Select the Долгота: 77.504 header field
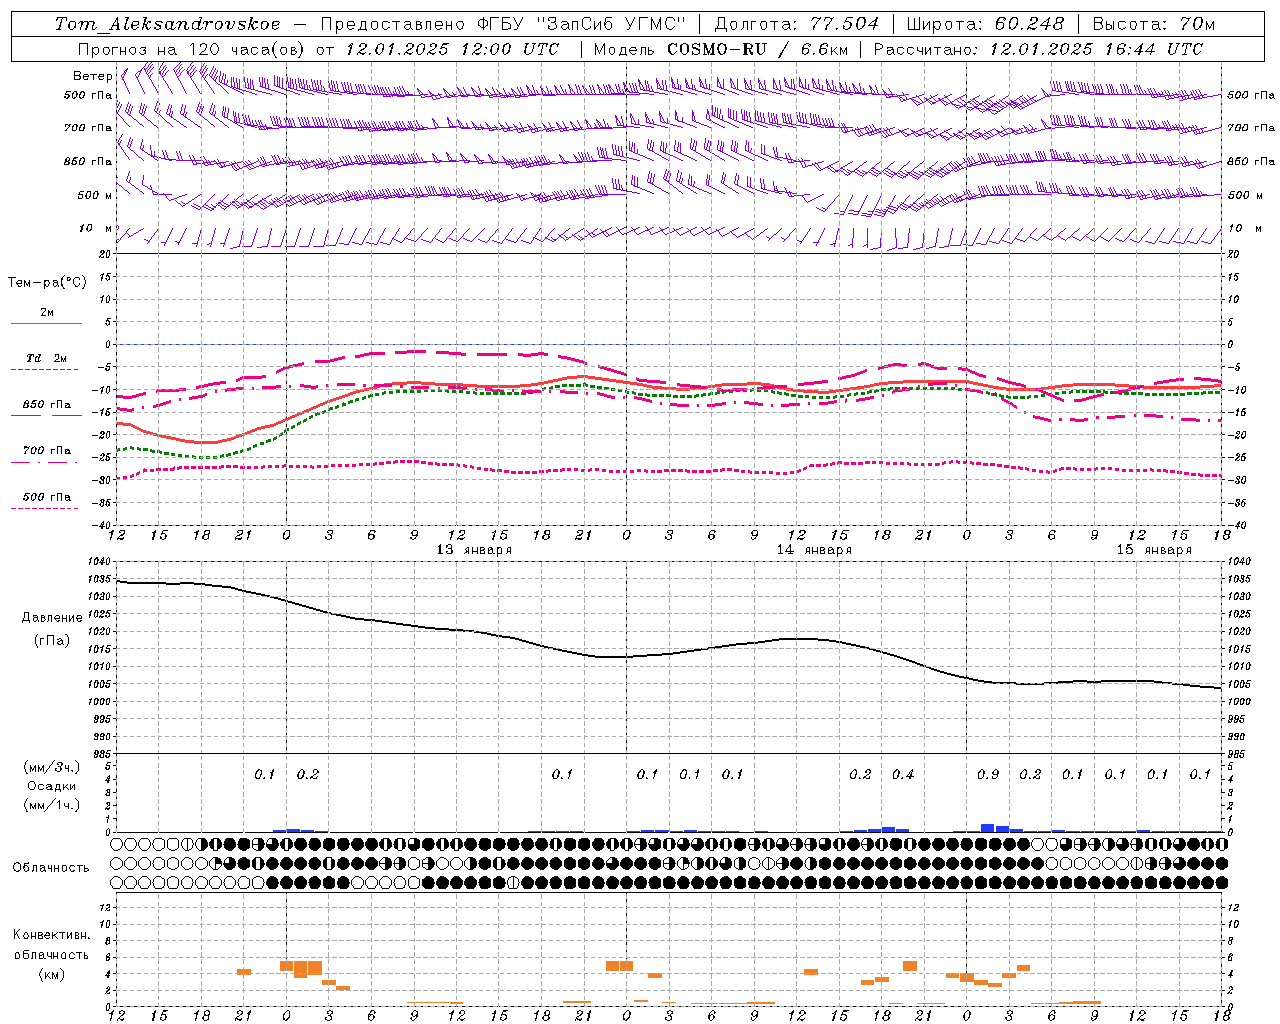The height and width of the screenshot is (1024, 1280). point(797,24)
